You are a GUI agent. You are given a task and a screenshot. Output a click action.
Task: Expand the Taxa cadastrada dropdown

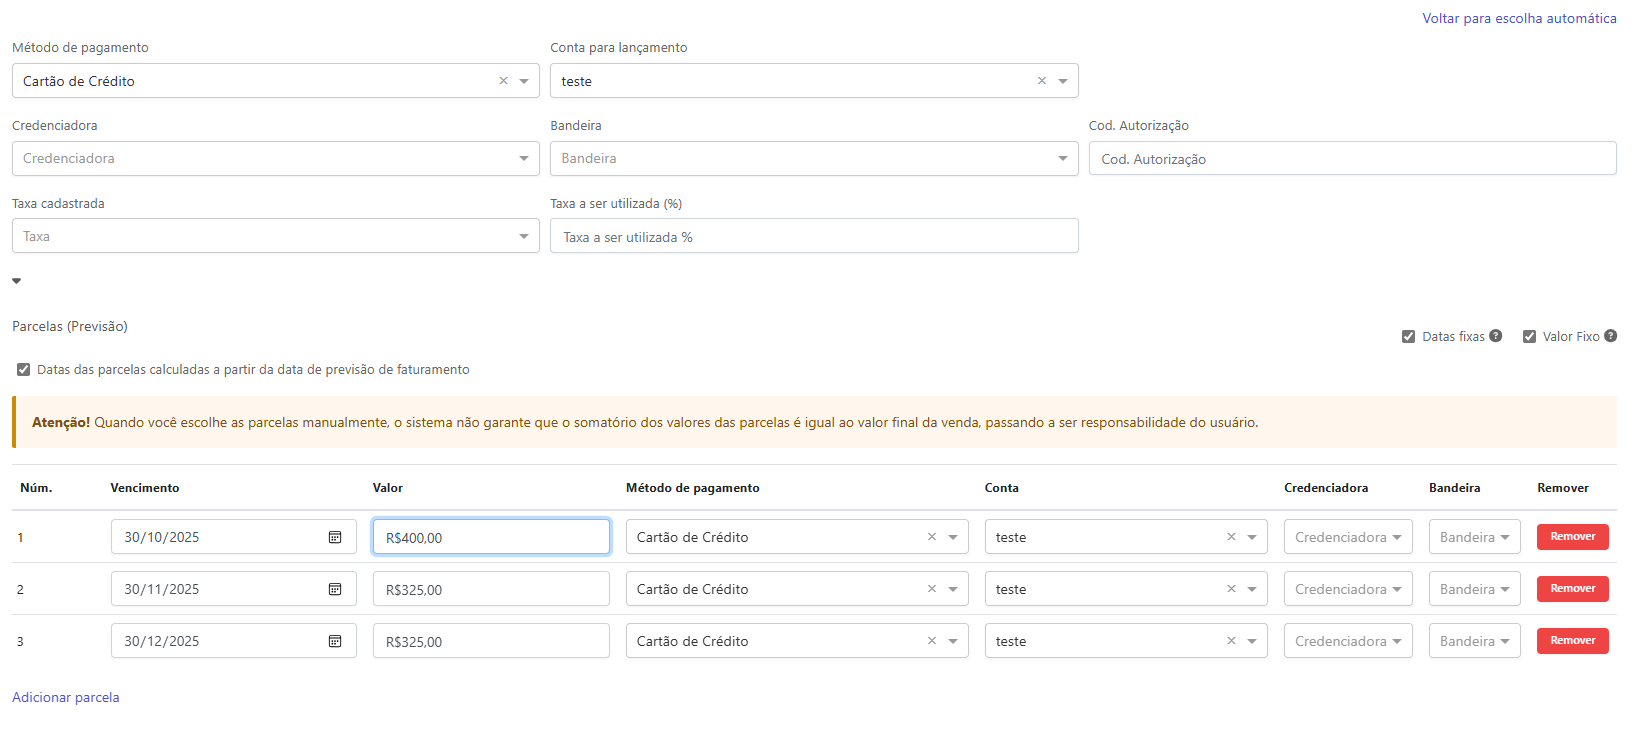pos(275,236)
